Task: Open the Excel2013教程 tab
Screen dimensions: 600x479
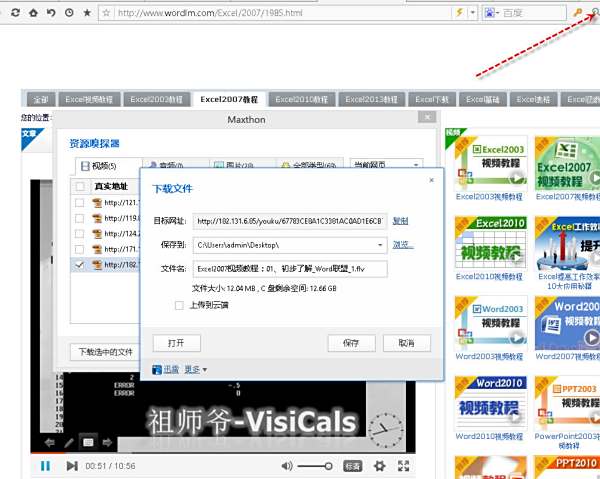Action: [x=372, y=99]
